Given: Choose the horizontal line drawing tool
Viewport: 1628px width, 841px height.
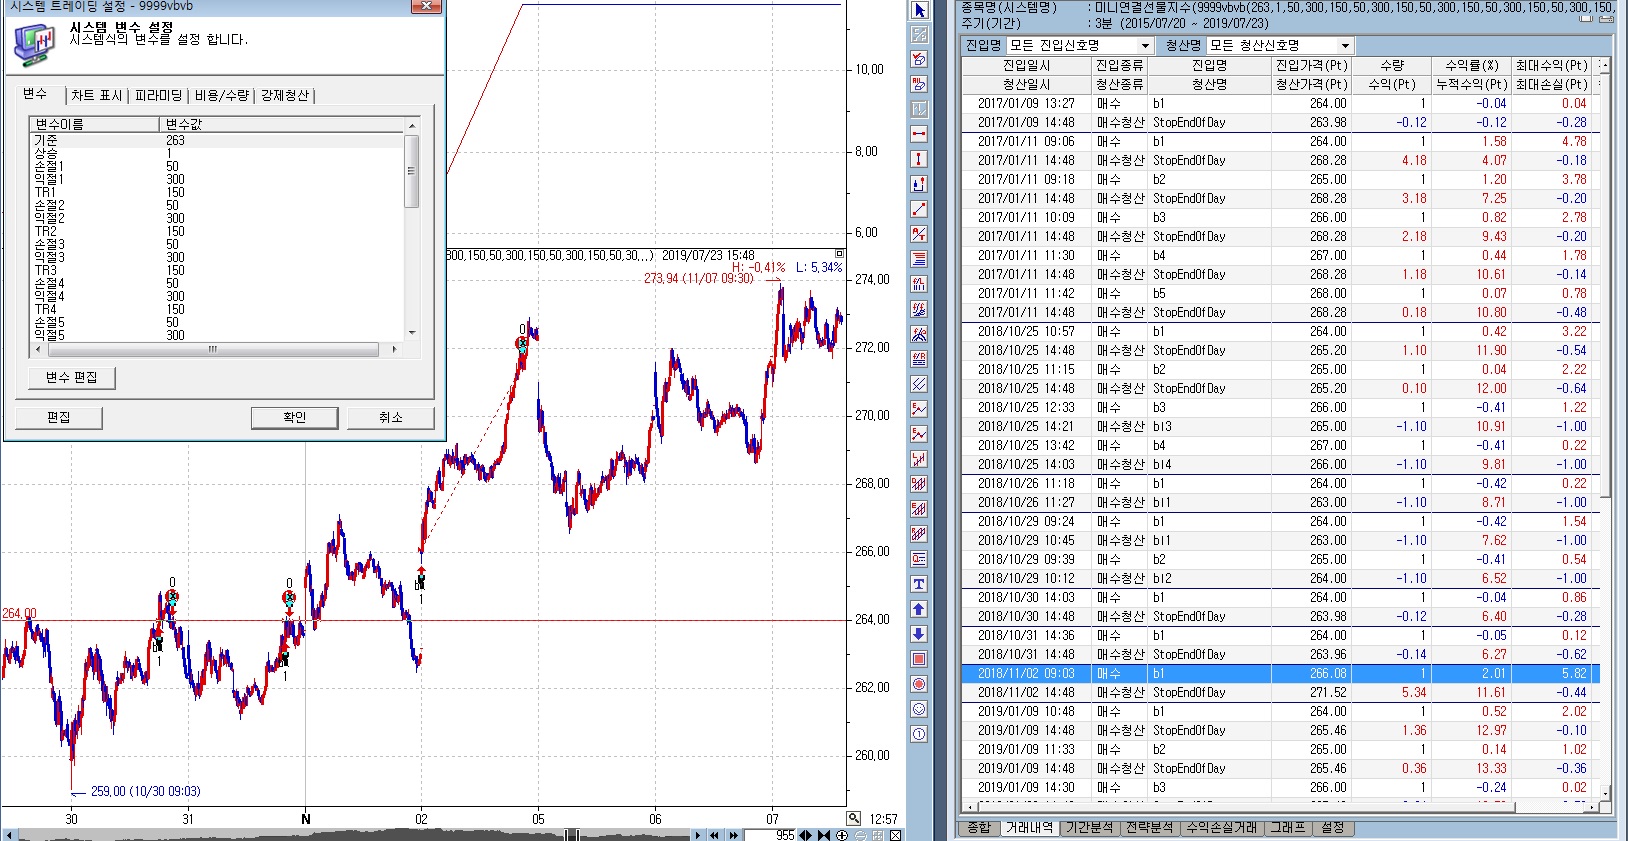Looking at the screenshot, I should point(919,134).
